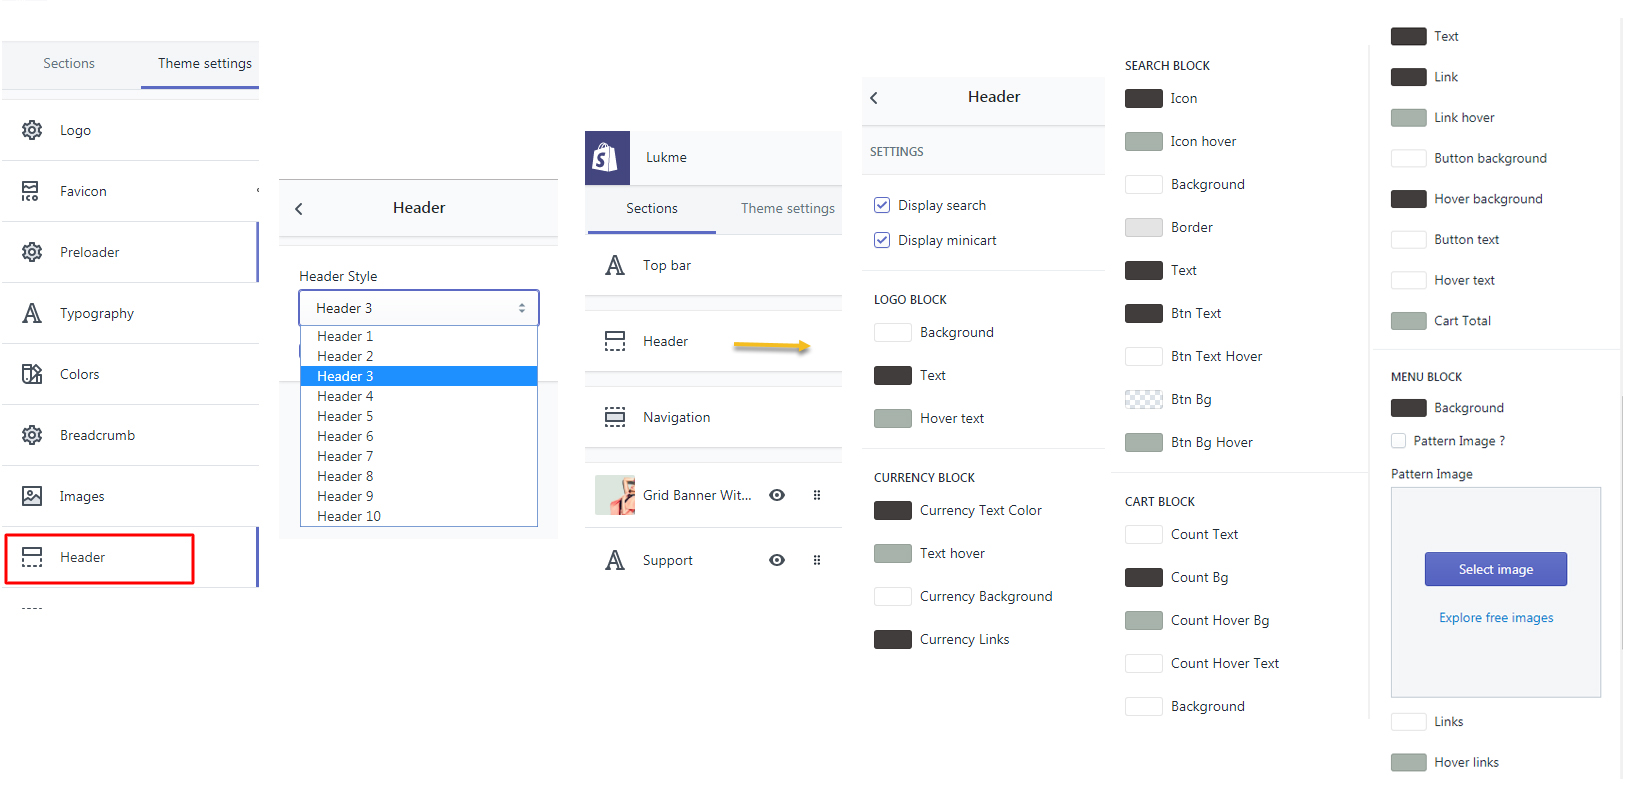Screen dimensions: 1644x788
Task: Go back from the Header Style panel
Action: 299,208
